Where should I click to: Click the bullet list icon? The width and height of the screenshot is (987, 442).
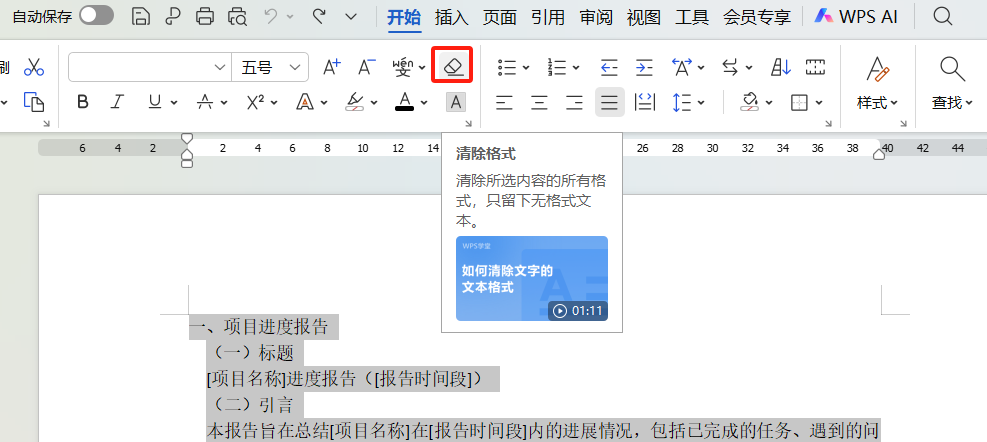click(507, 67)
